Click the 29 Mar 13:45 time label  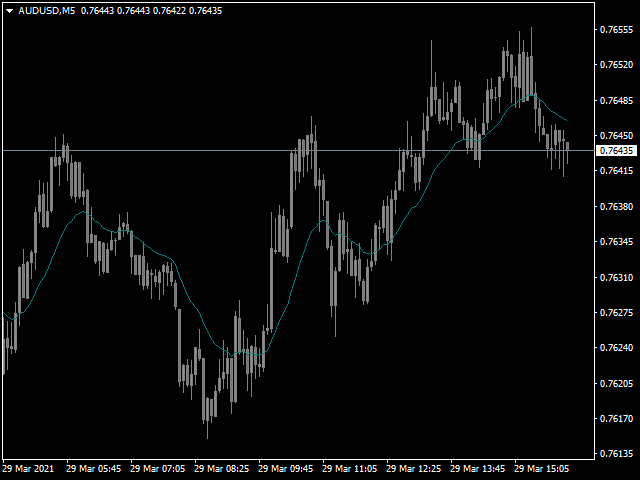pos(478,468)
